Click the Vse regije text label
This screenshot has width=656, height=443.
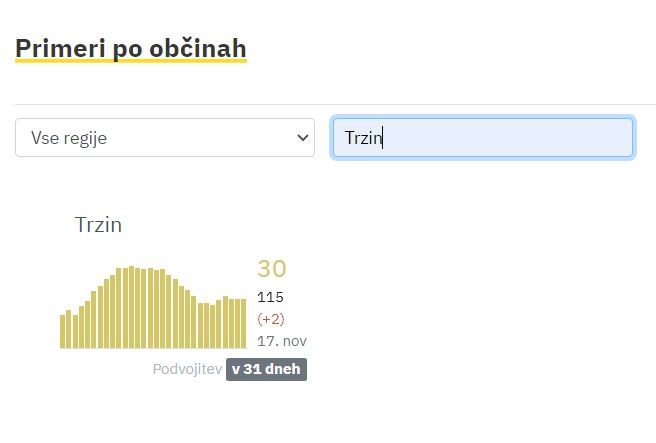point(69,138)
